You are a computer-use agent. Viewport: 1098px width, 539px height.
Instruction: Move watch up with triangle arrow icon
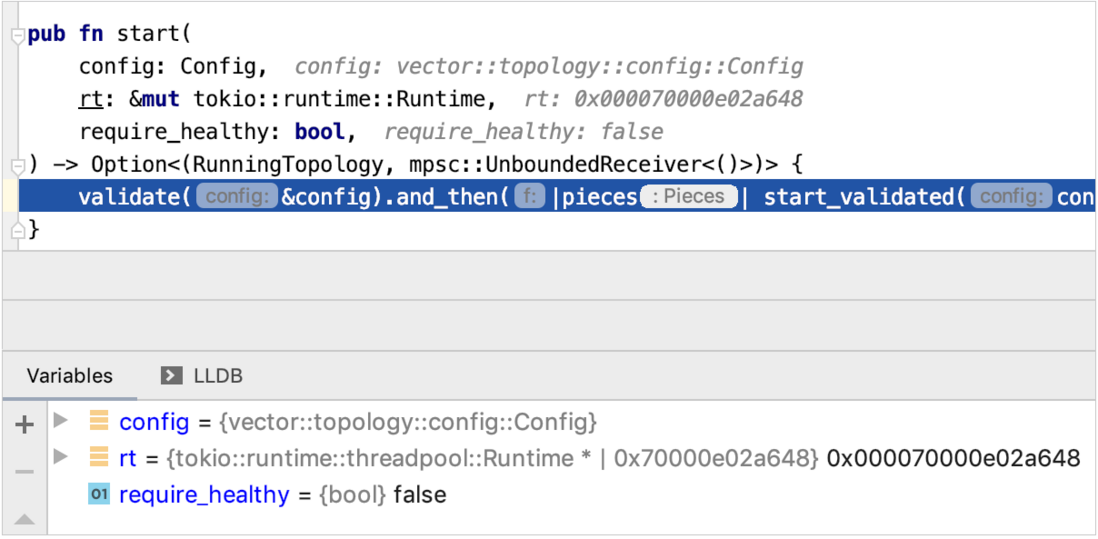point(25,519)
